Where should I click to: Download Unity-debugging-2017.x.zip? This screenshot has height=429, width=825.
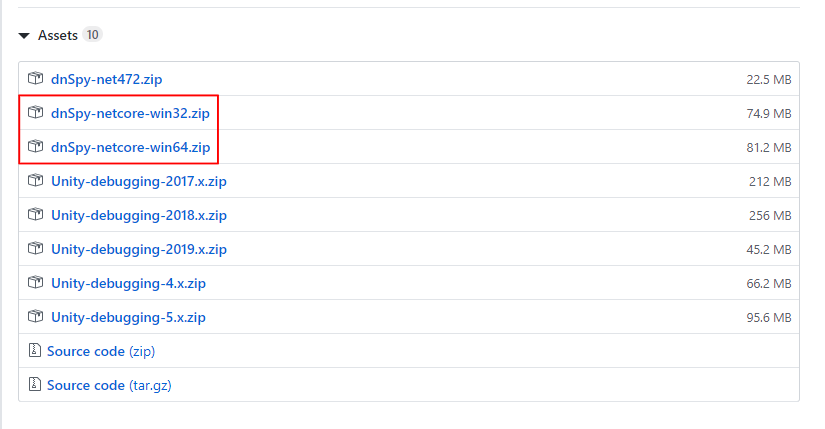[x=139, y=182]
